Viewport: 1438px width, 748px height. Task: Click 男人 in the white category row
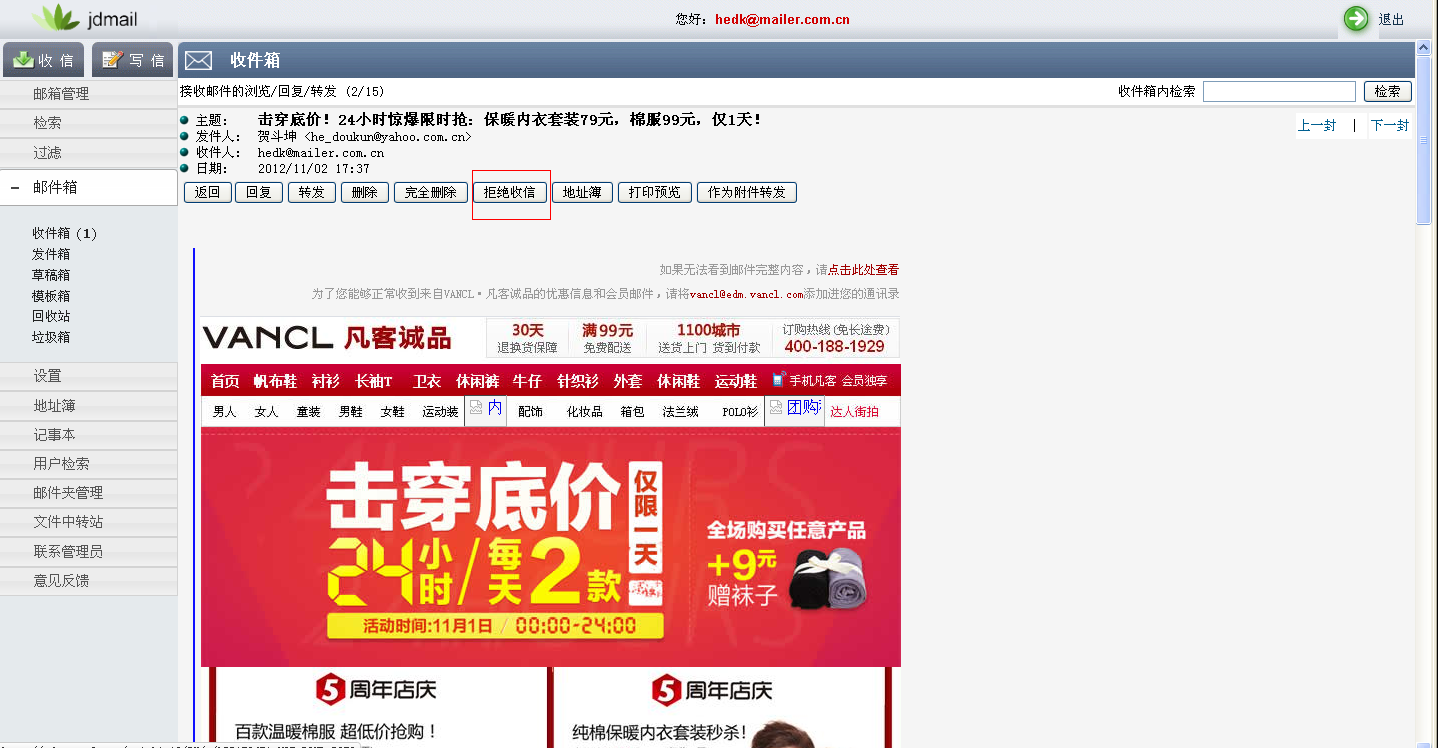225,411
